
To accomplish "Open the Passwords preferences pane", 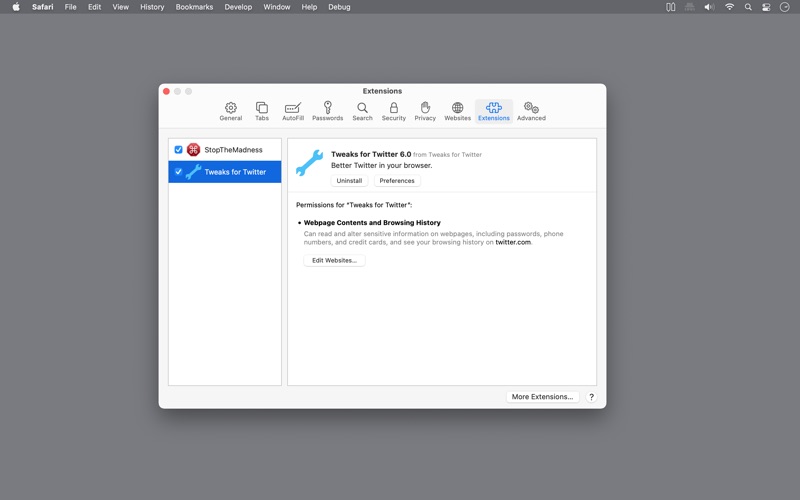I will pyautogui.click(x=328, y=111).
